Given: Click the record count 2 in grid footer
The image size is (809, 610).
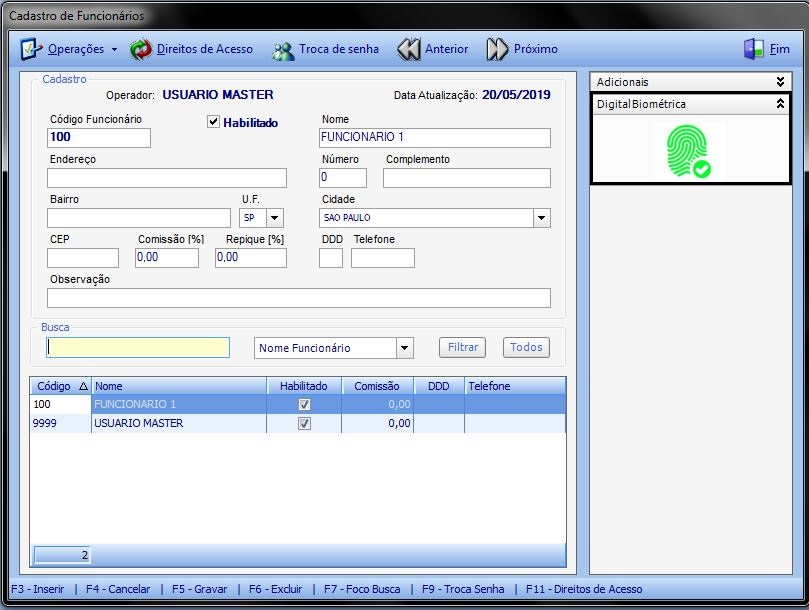Looking at the screenshot, I should coord(62,555).
